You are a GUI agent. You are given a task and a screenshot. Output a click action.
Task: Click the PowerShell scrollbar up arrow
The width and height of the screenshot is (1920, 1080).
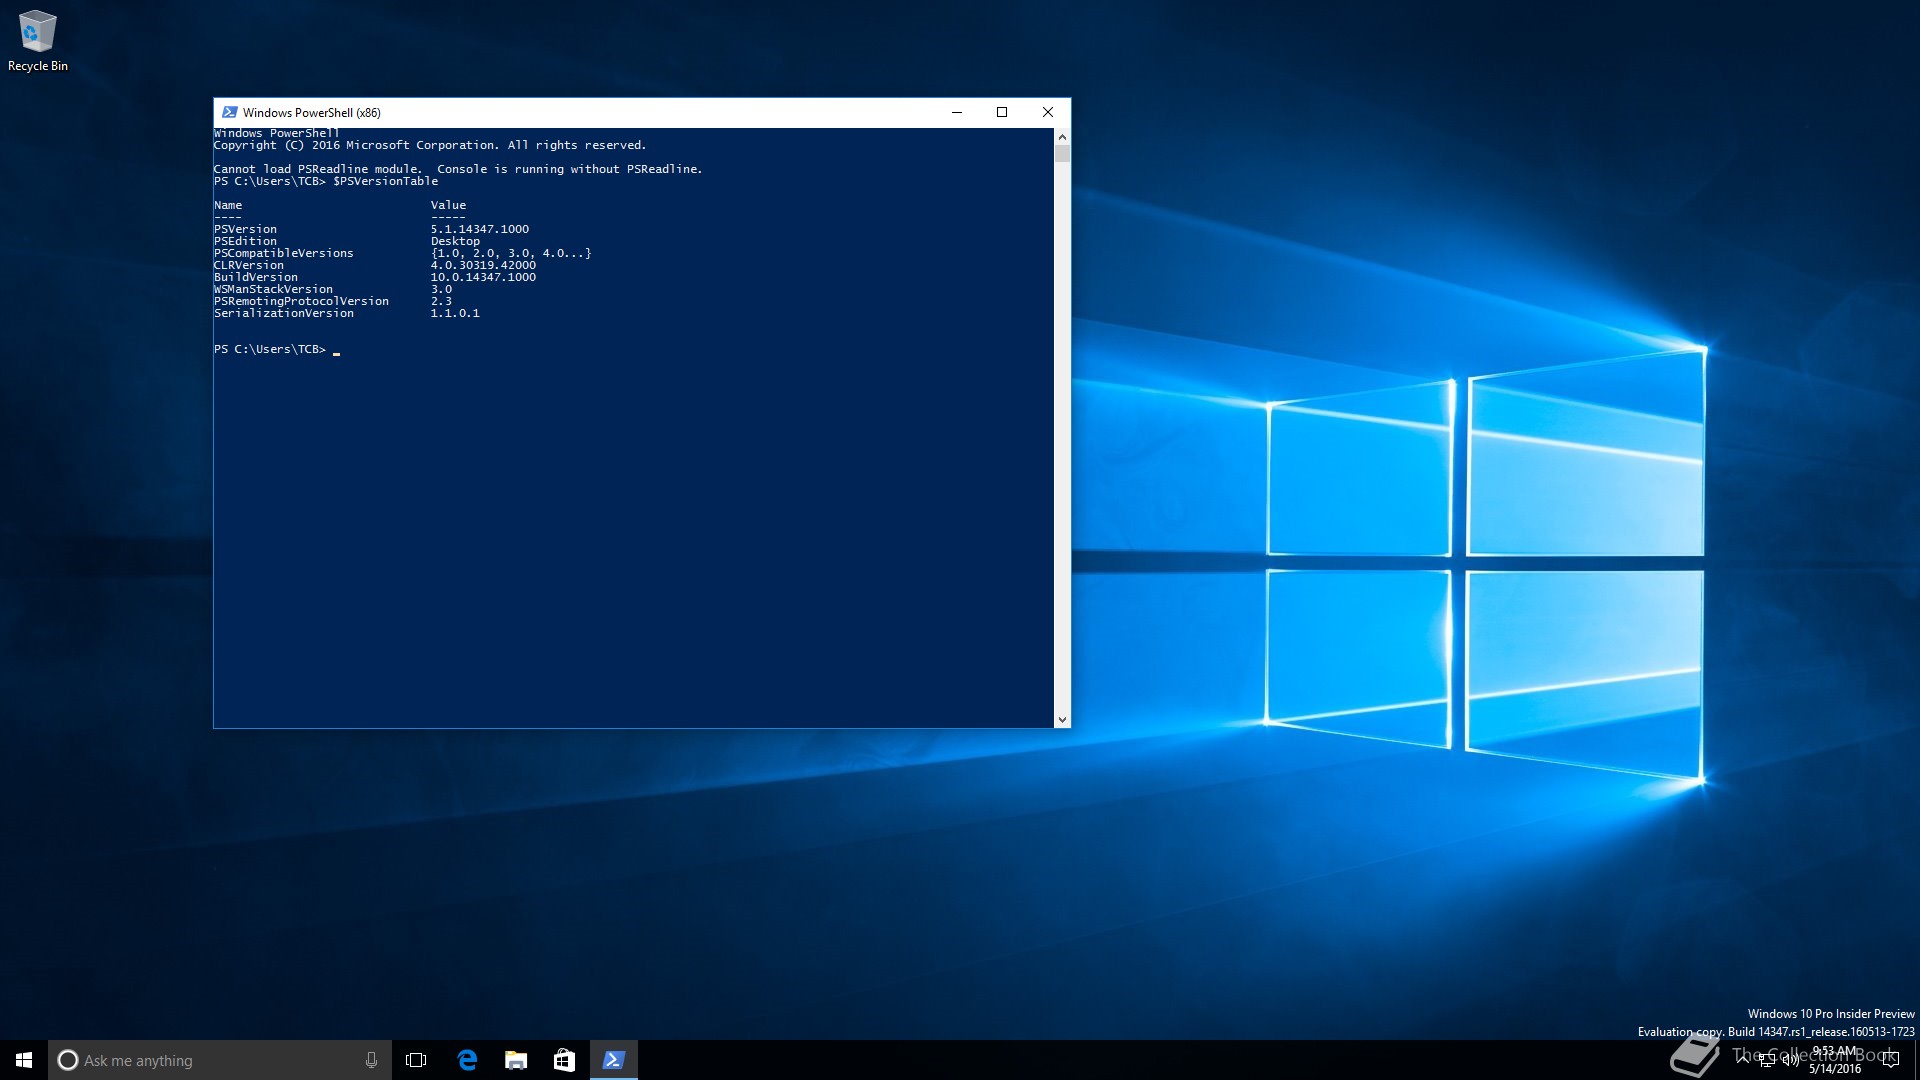(1062, 137)
